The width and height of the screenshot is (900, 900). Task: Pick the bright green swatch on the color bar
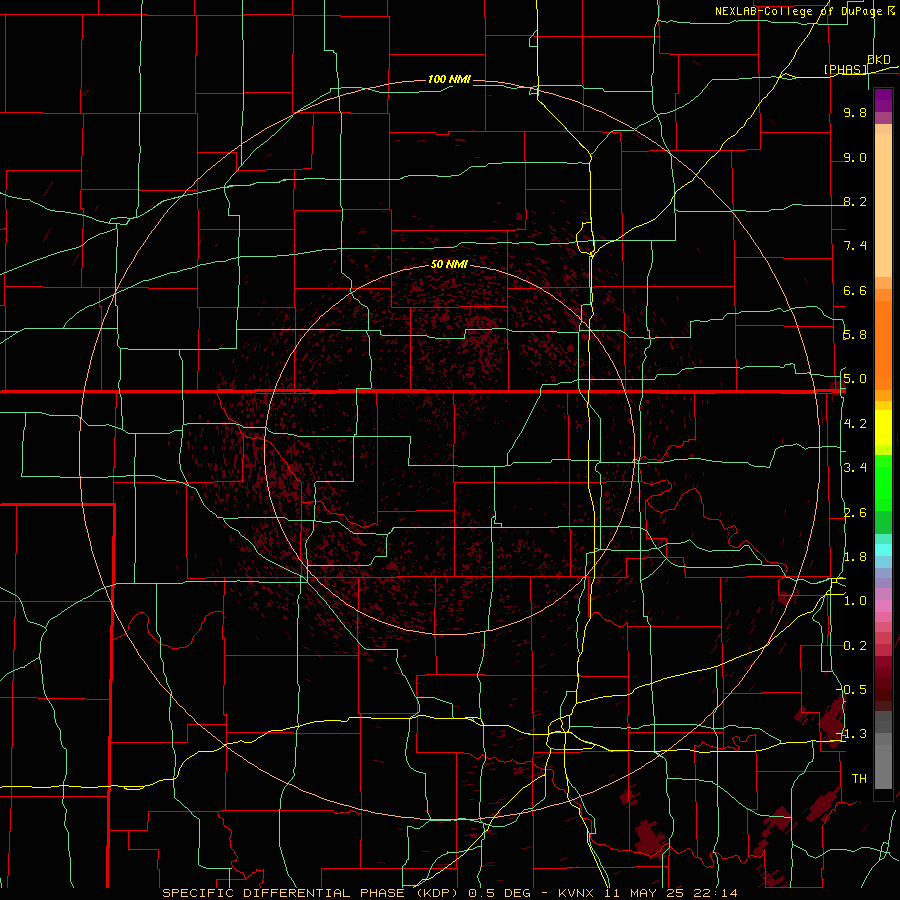[883, 482]
